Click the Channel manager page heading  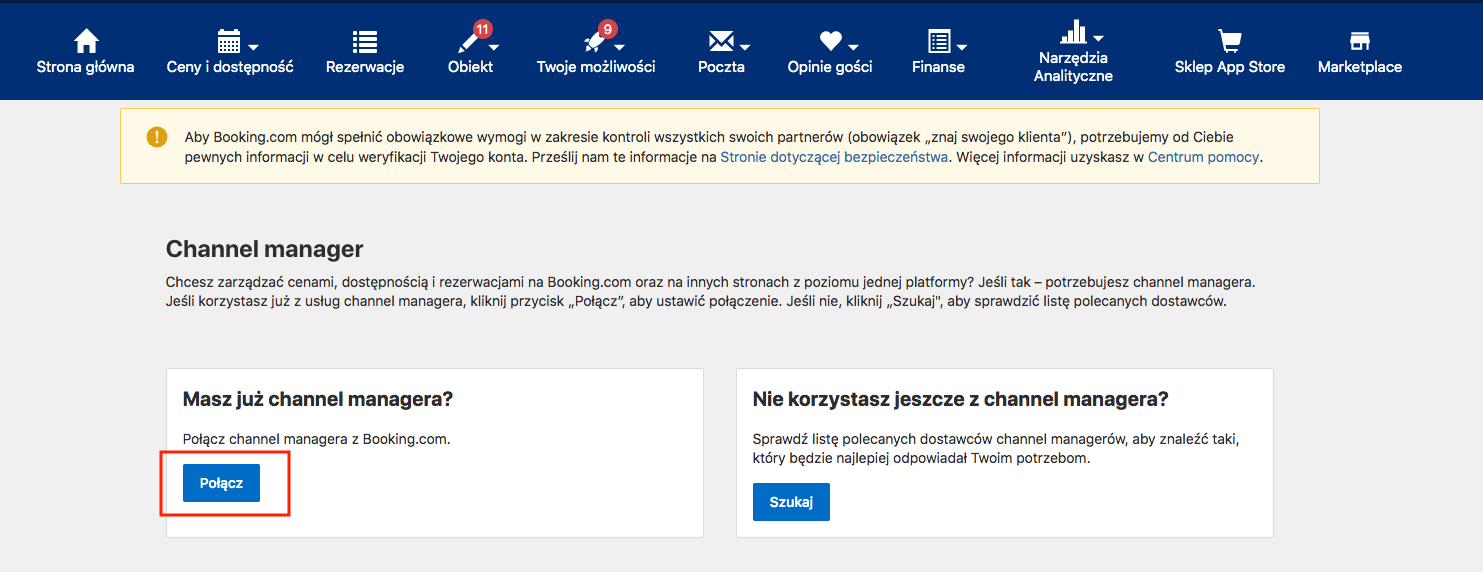pos(265,249)
